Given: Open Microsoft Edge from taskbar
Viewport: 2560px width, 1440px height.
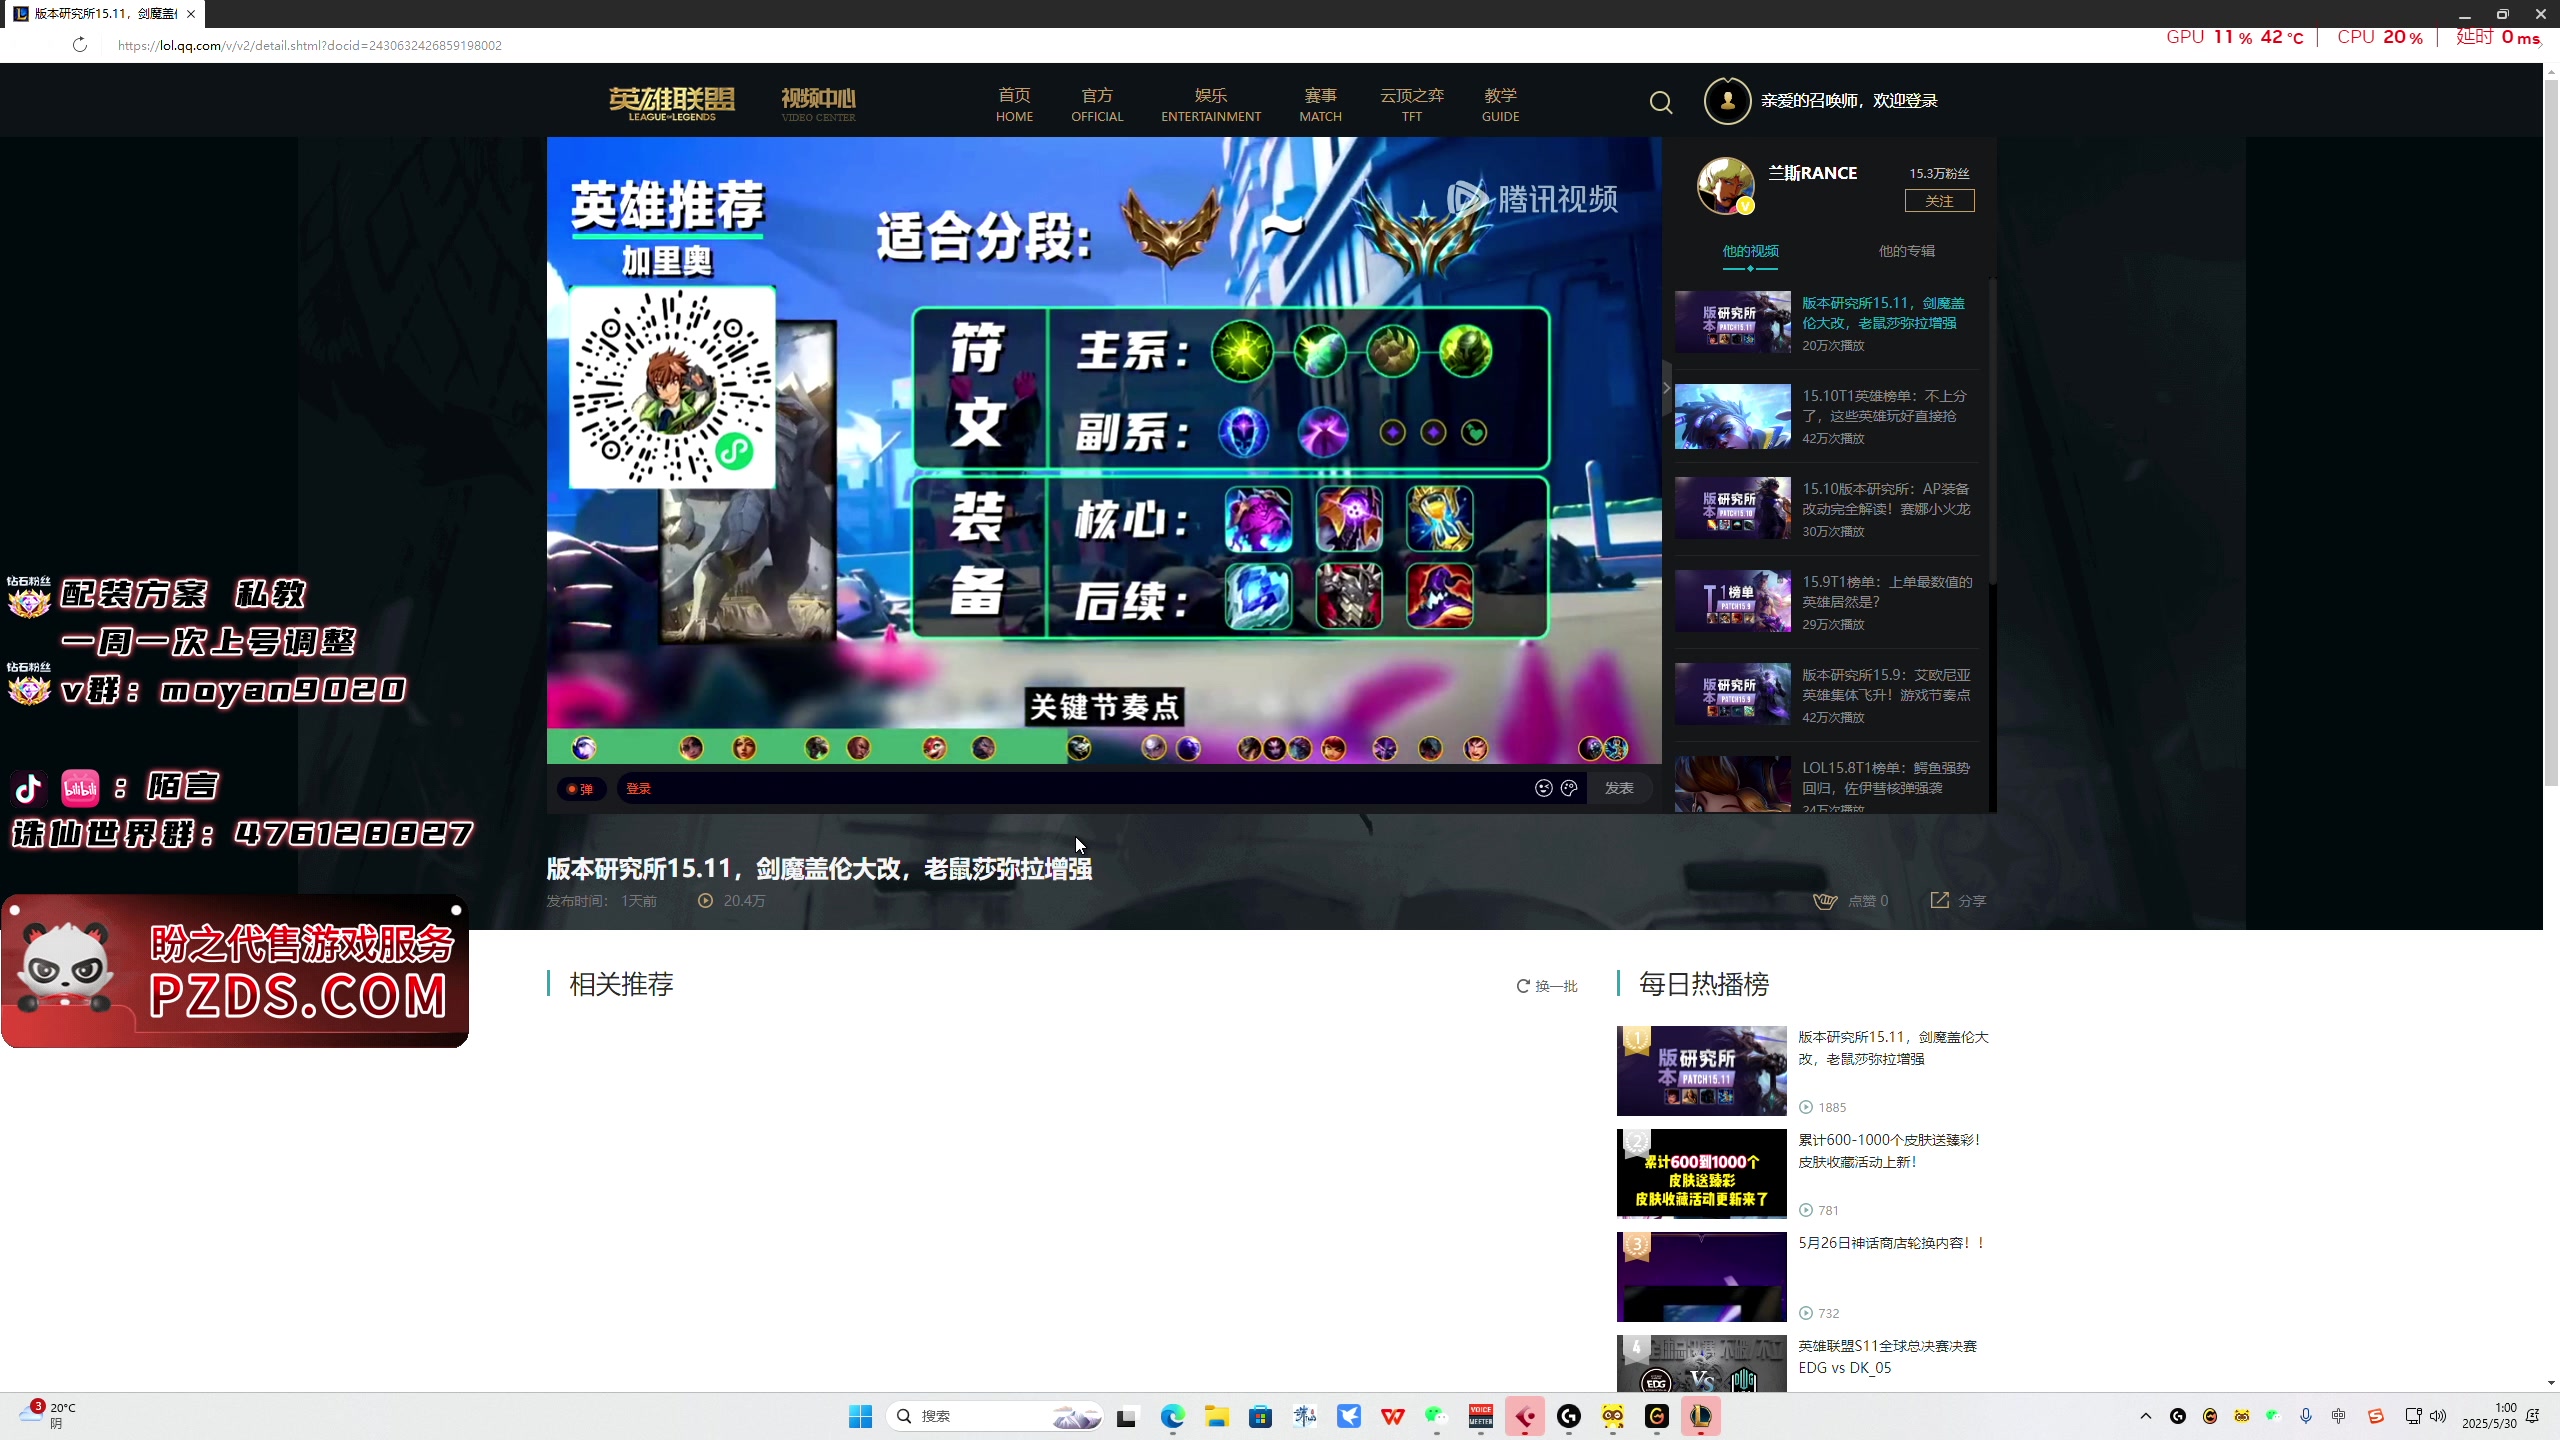Looking at the screenshot, I should tap(1172, 1416).
